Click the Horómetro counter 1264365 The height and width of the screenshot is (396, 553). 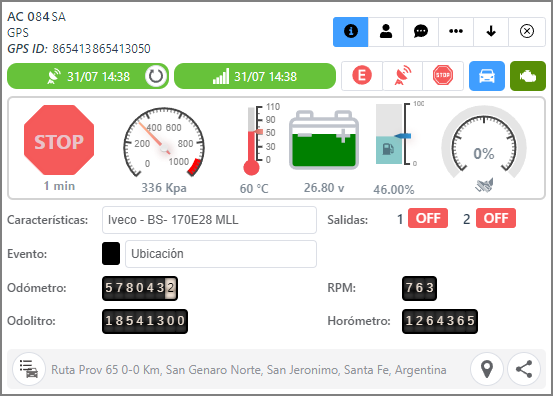(440, 321)
